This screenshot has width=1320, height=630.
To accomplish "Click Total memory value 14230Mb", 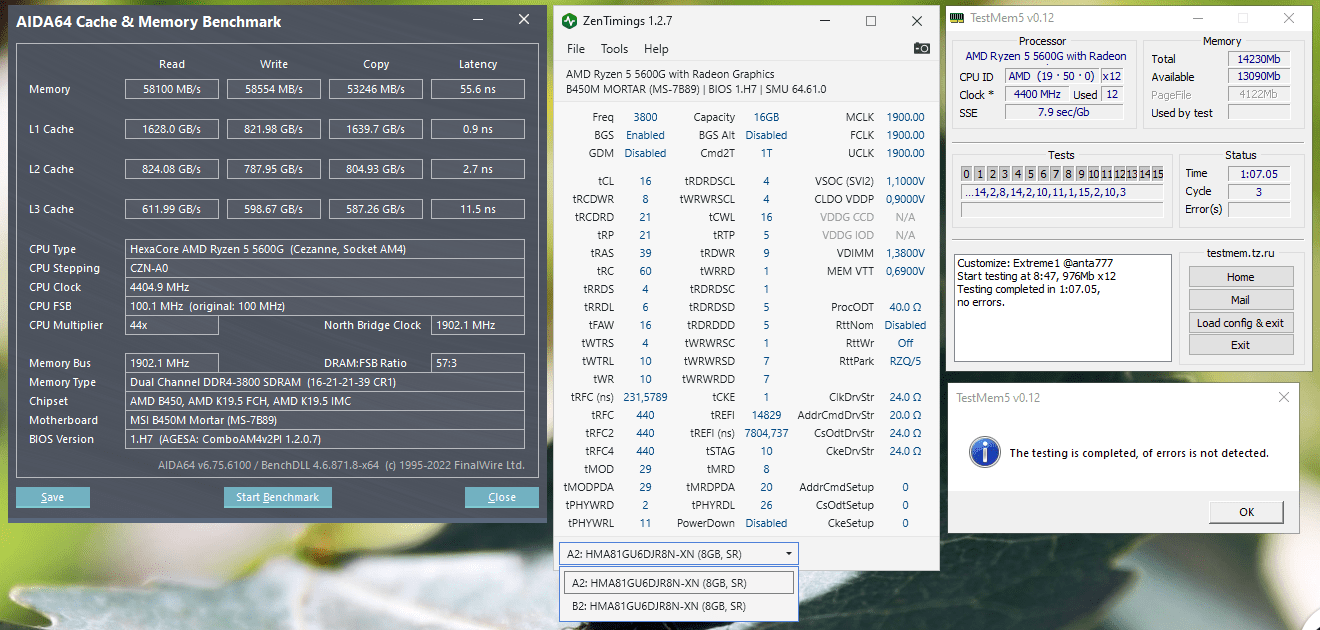I will coord(1259,59).
